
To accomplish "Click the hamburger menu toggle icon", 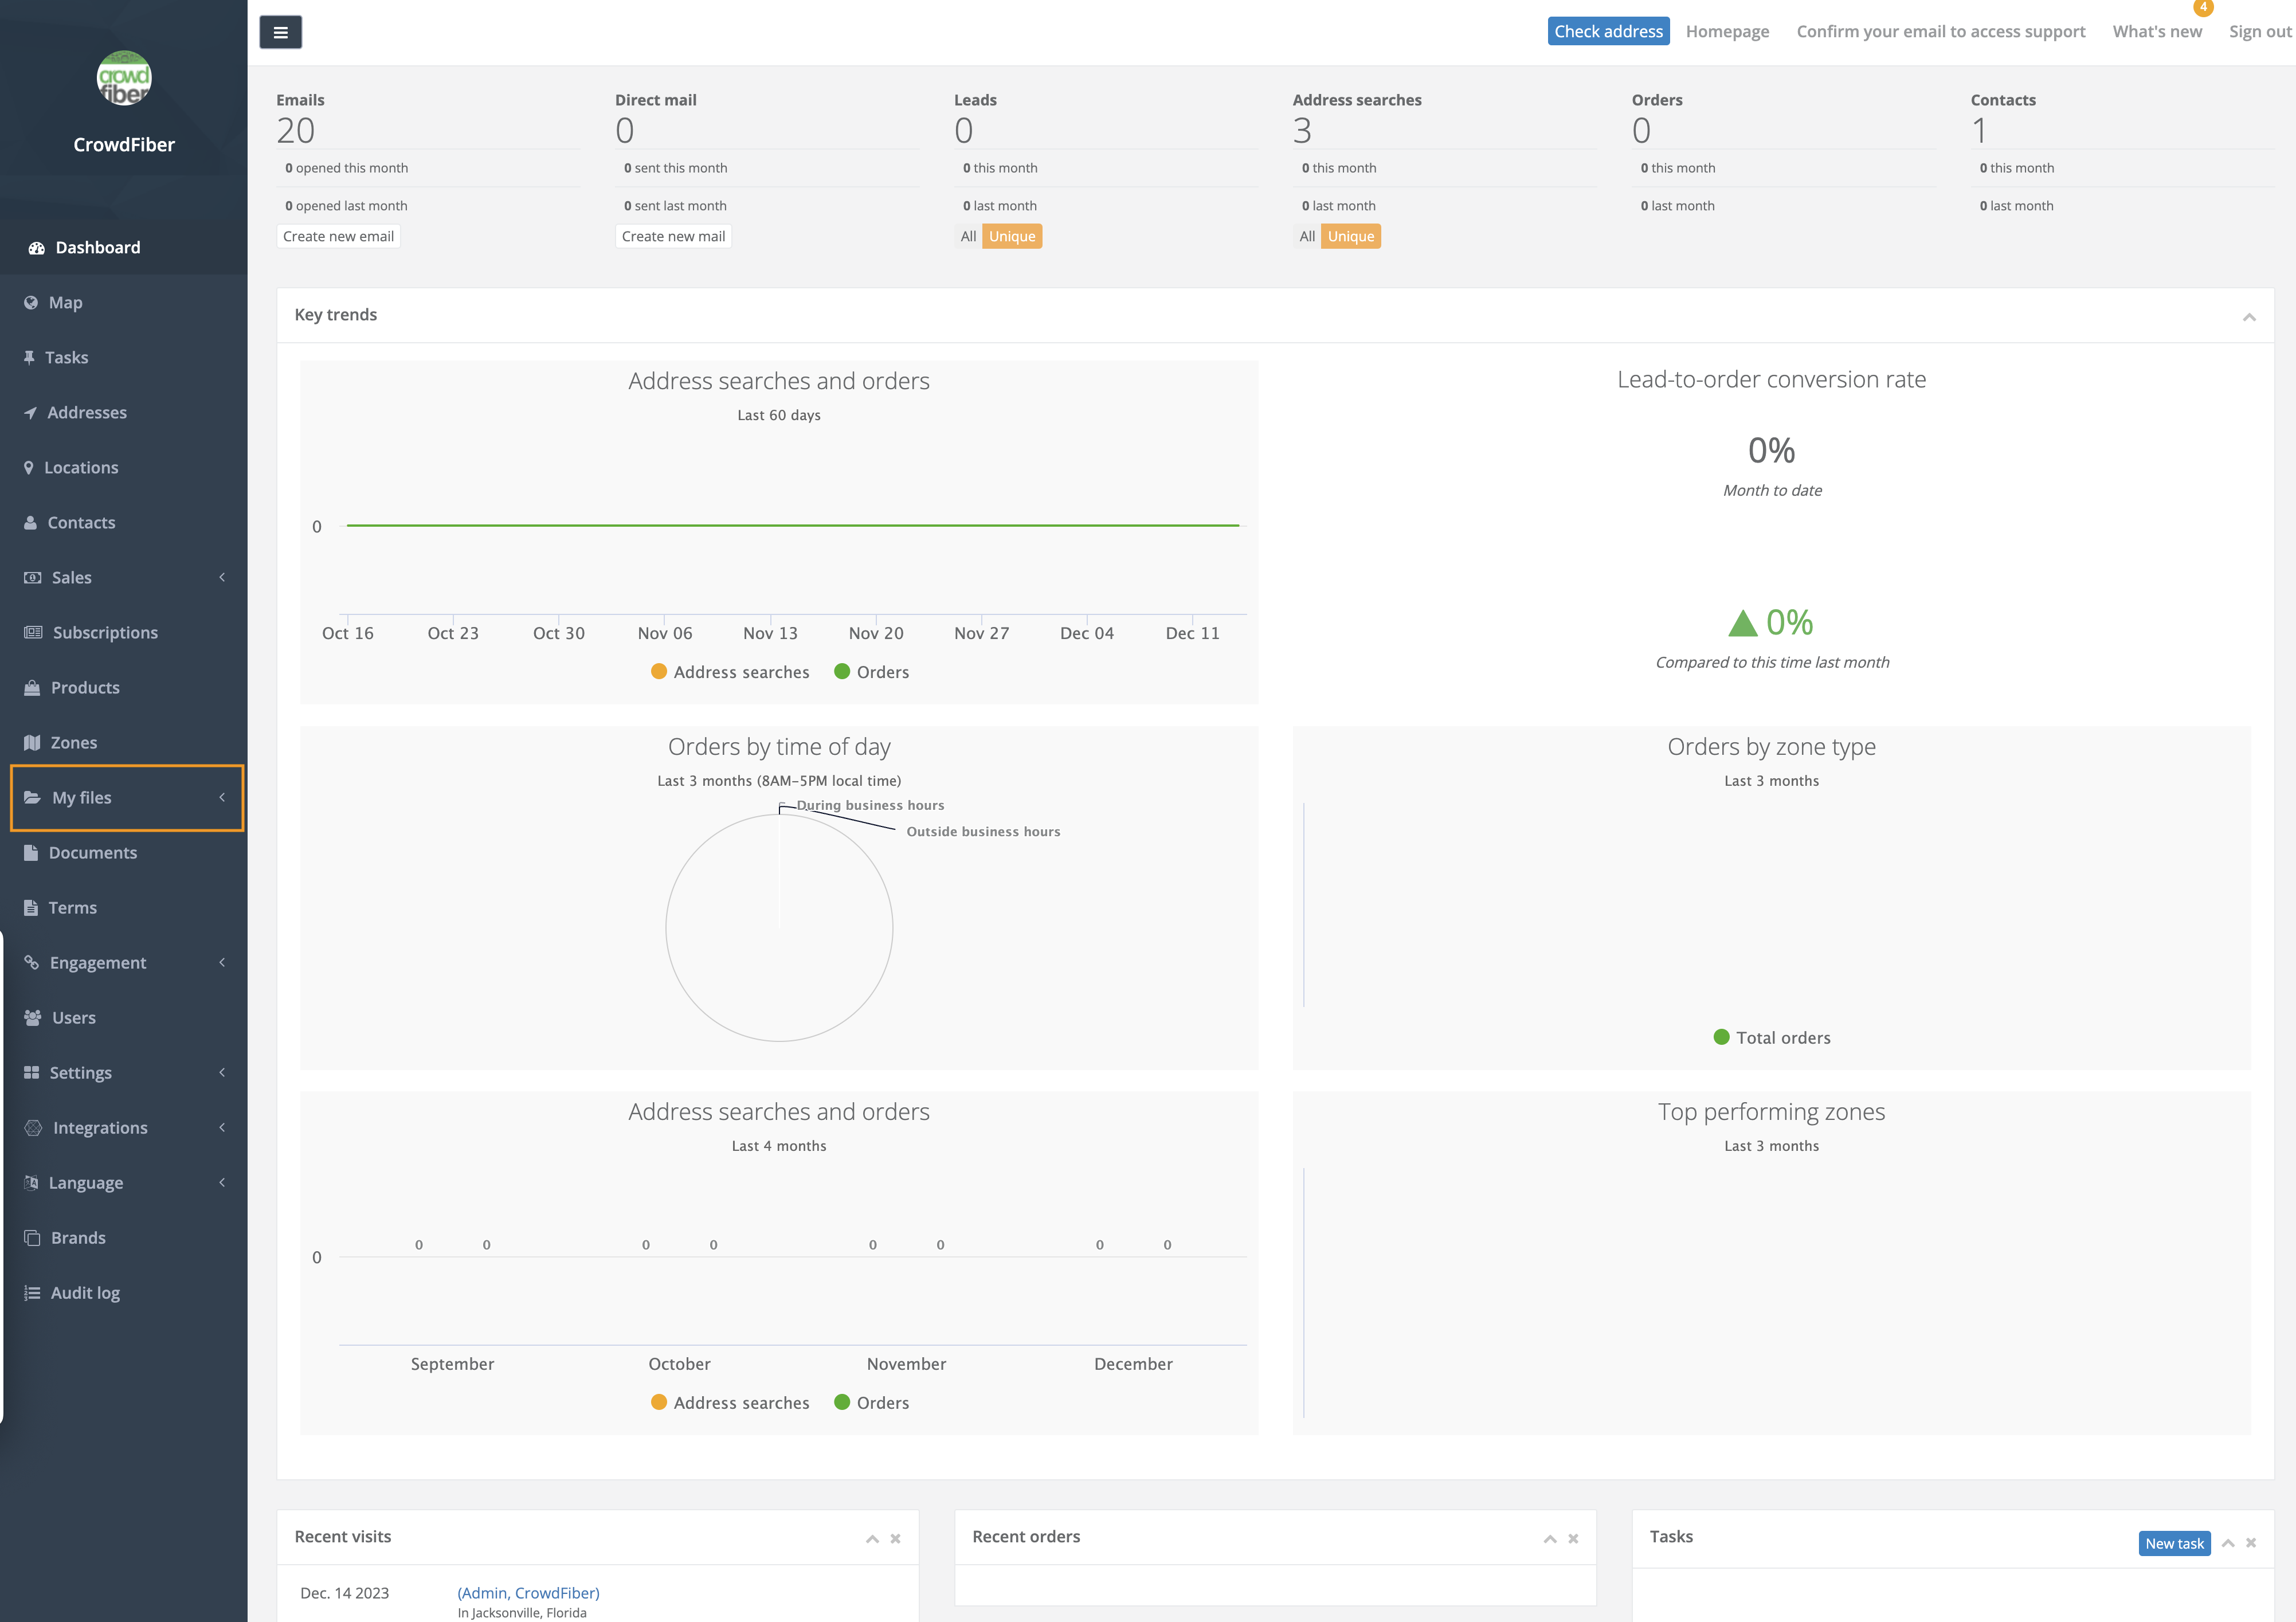I will pyautogui.click(x=280, y=32).
